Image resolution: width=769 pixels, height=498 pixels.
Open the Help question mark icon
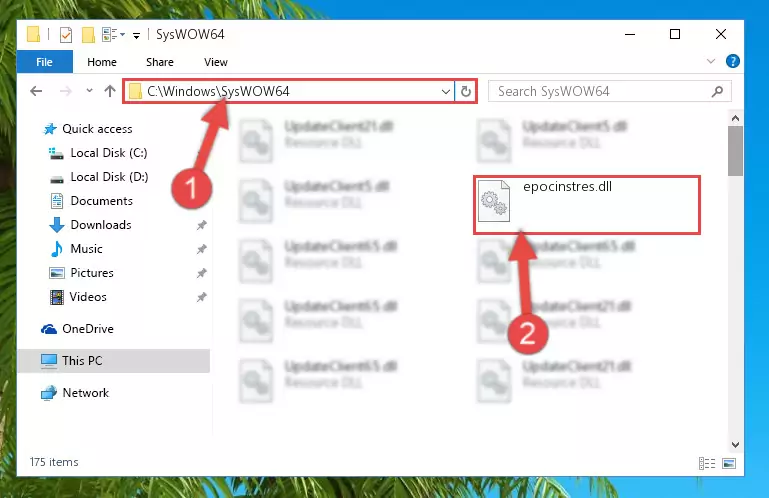pyautogui.click(x=733, y=61)
